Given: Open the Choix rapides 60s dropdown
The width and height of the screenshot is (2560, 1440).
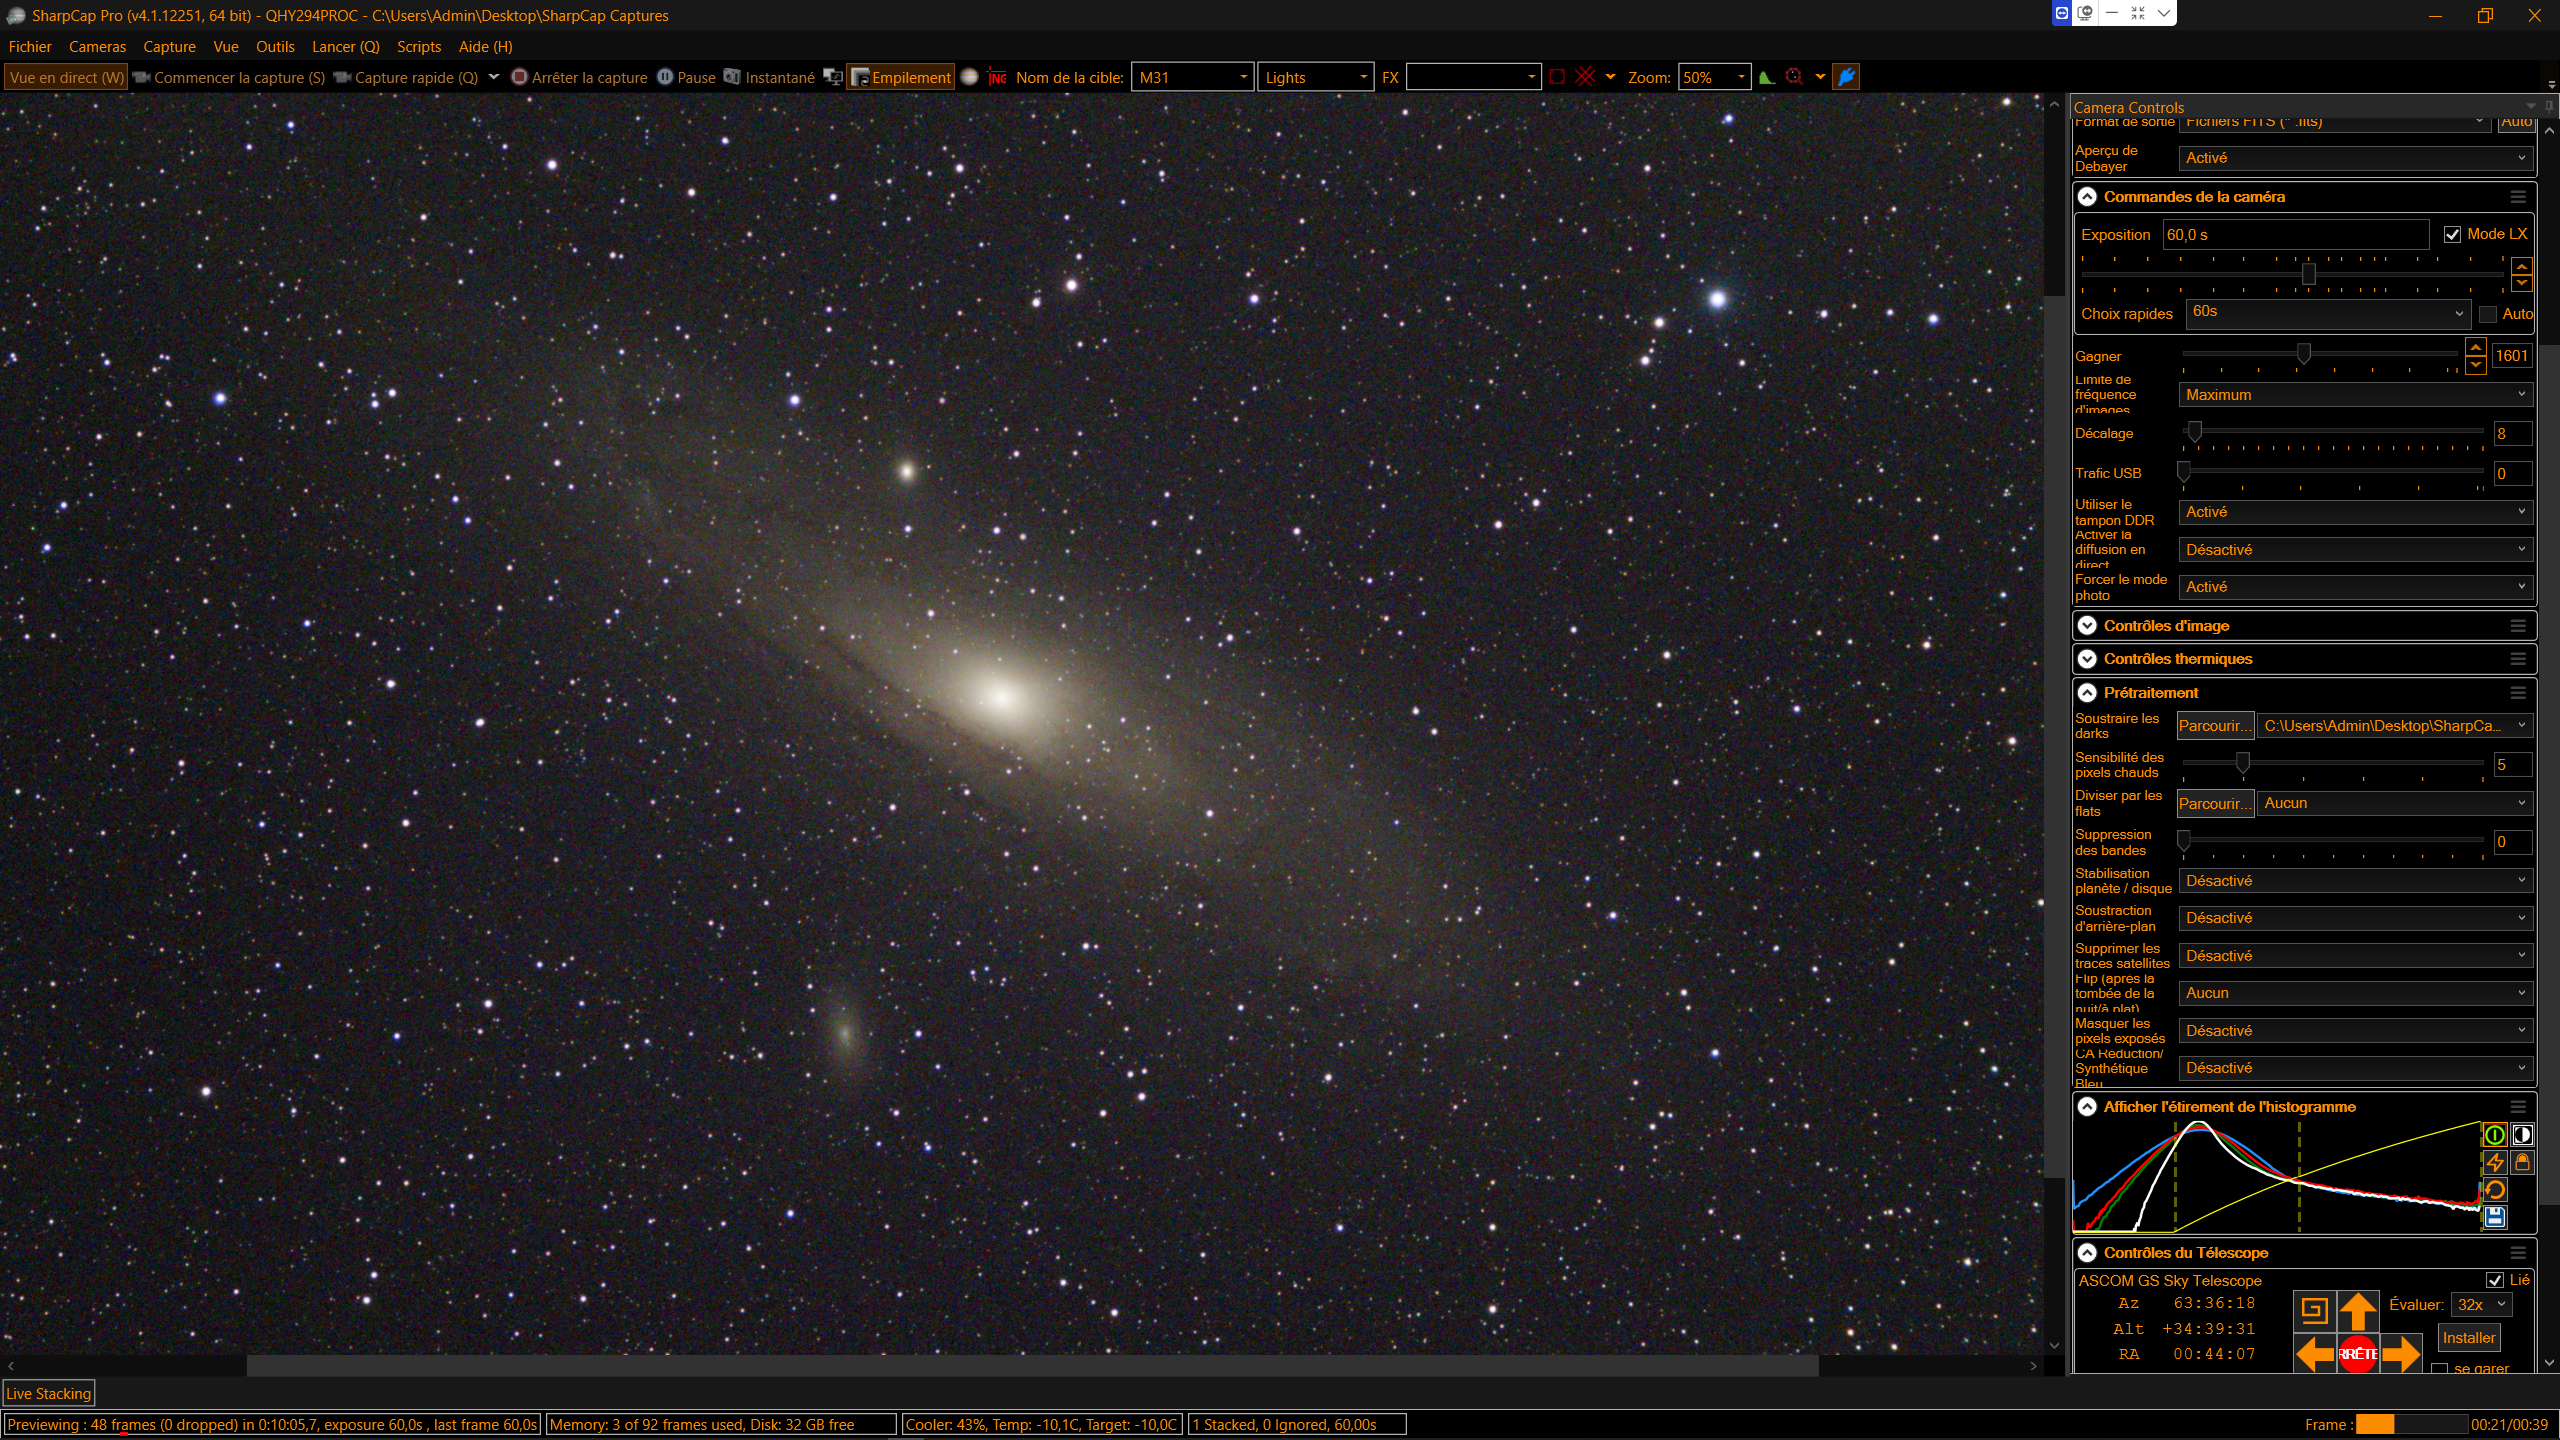Looking at the screenshot, I should pos(2328,313).
